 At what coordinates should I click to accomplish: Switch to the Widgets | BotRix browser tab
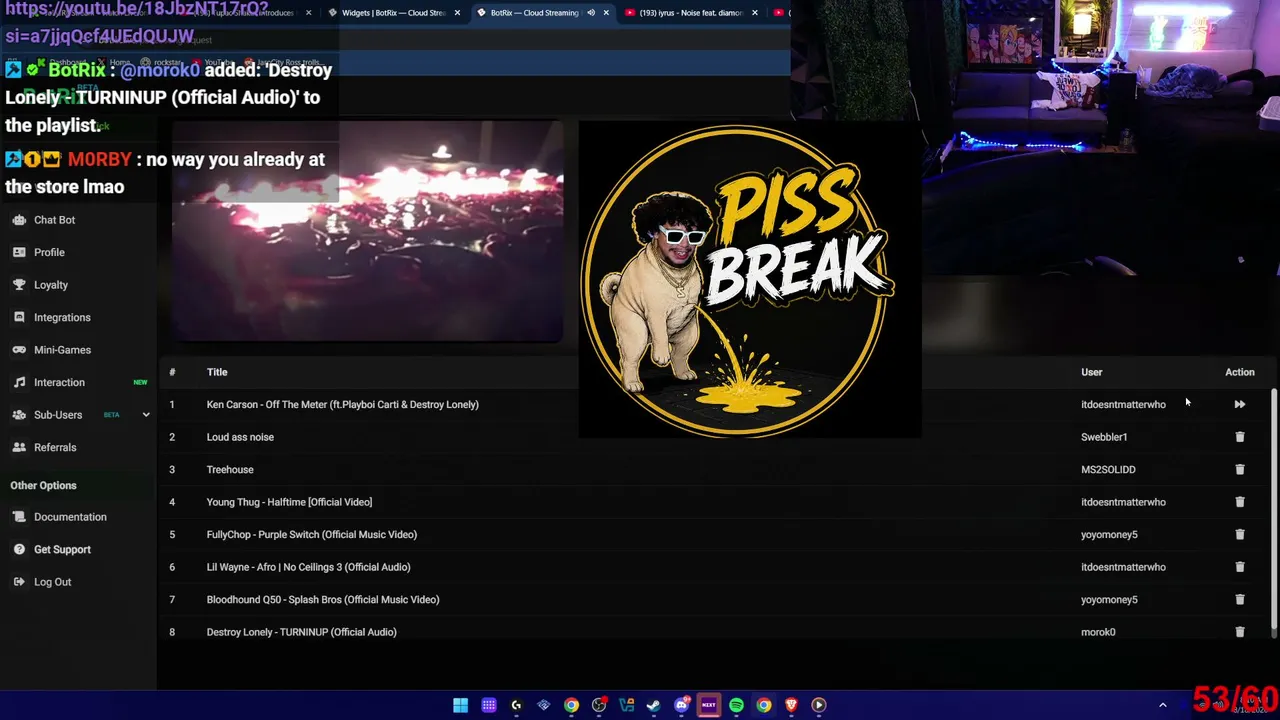393,13
